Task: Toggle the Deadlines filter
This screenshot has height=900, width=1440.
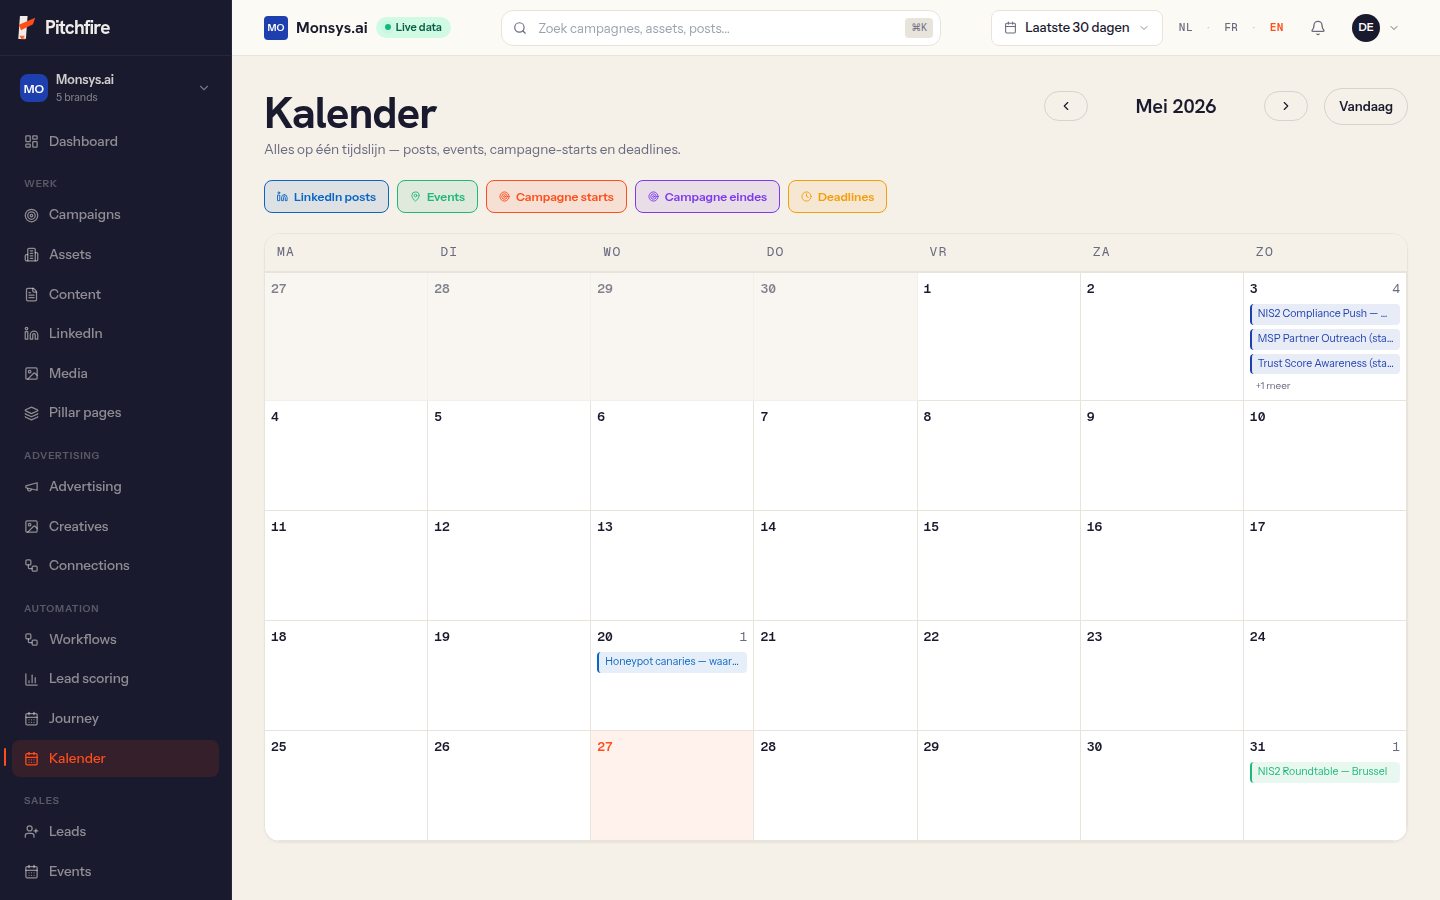Action: (x=837, y=197)
